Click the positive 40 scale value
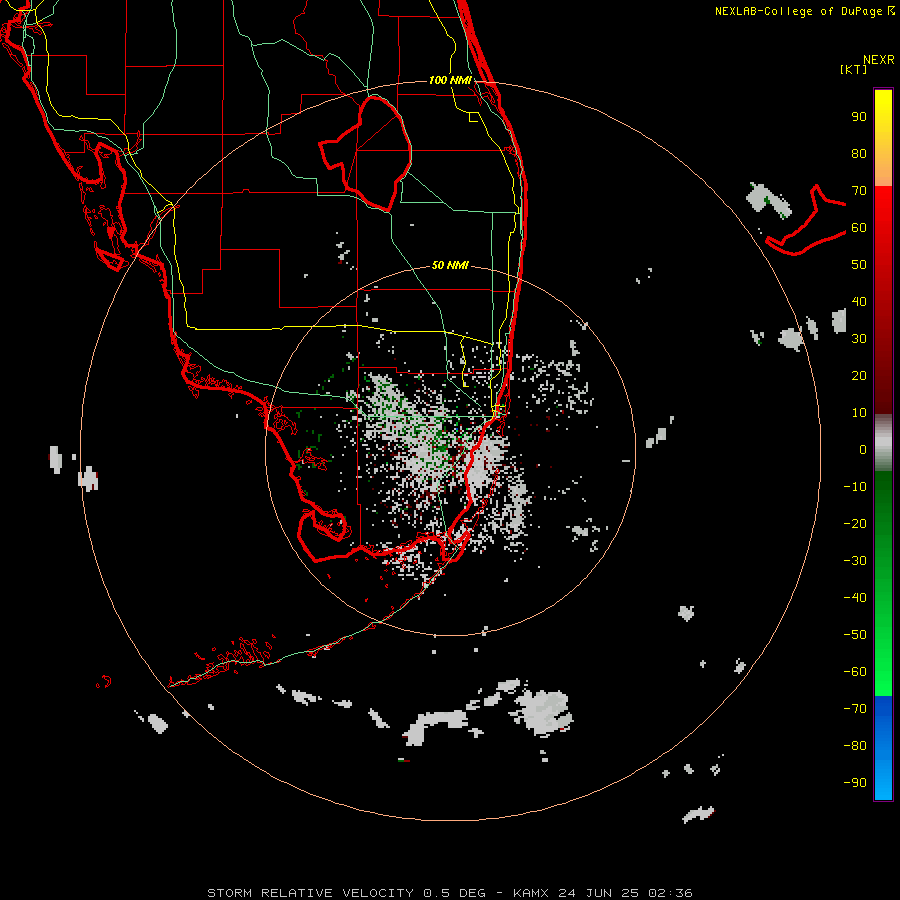The image size is (900, 900). coord(859,302)
